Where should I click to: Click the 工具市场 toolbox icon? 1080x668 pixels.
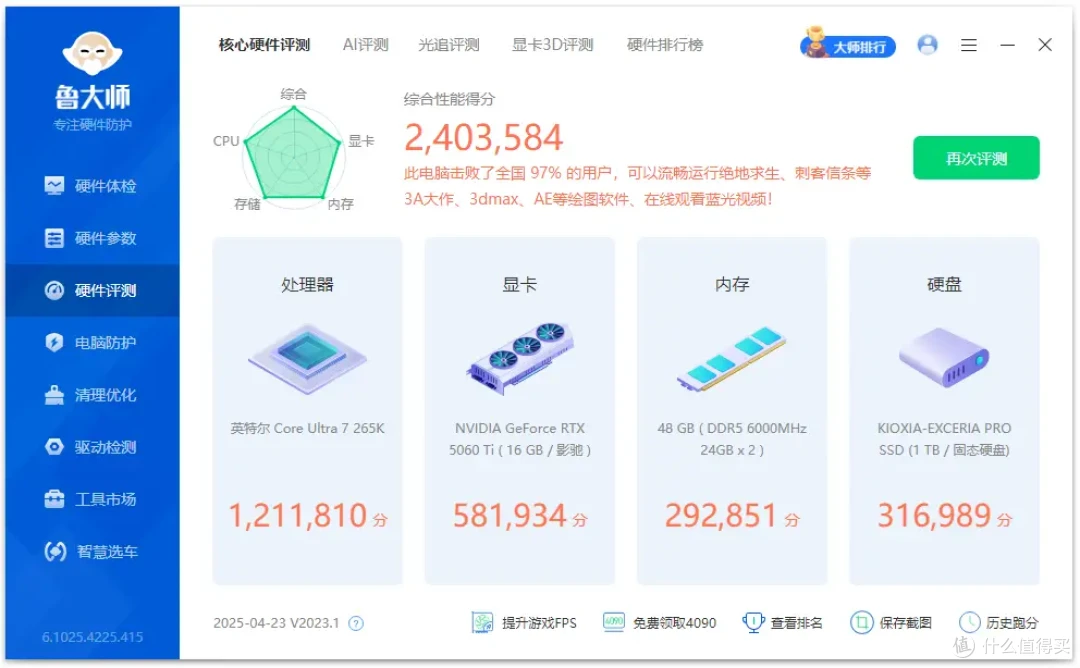54,499
